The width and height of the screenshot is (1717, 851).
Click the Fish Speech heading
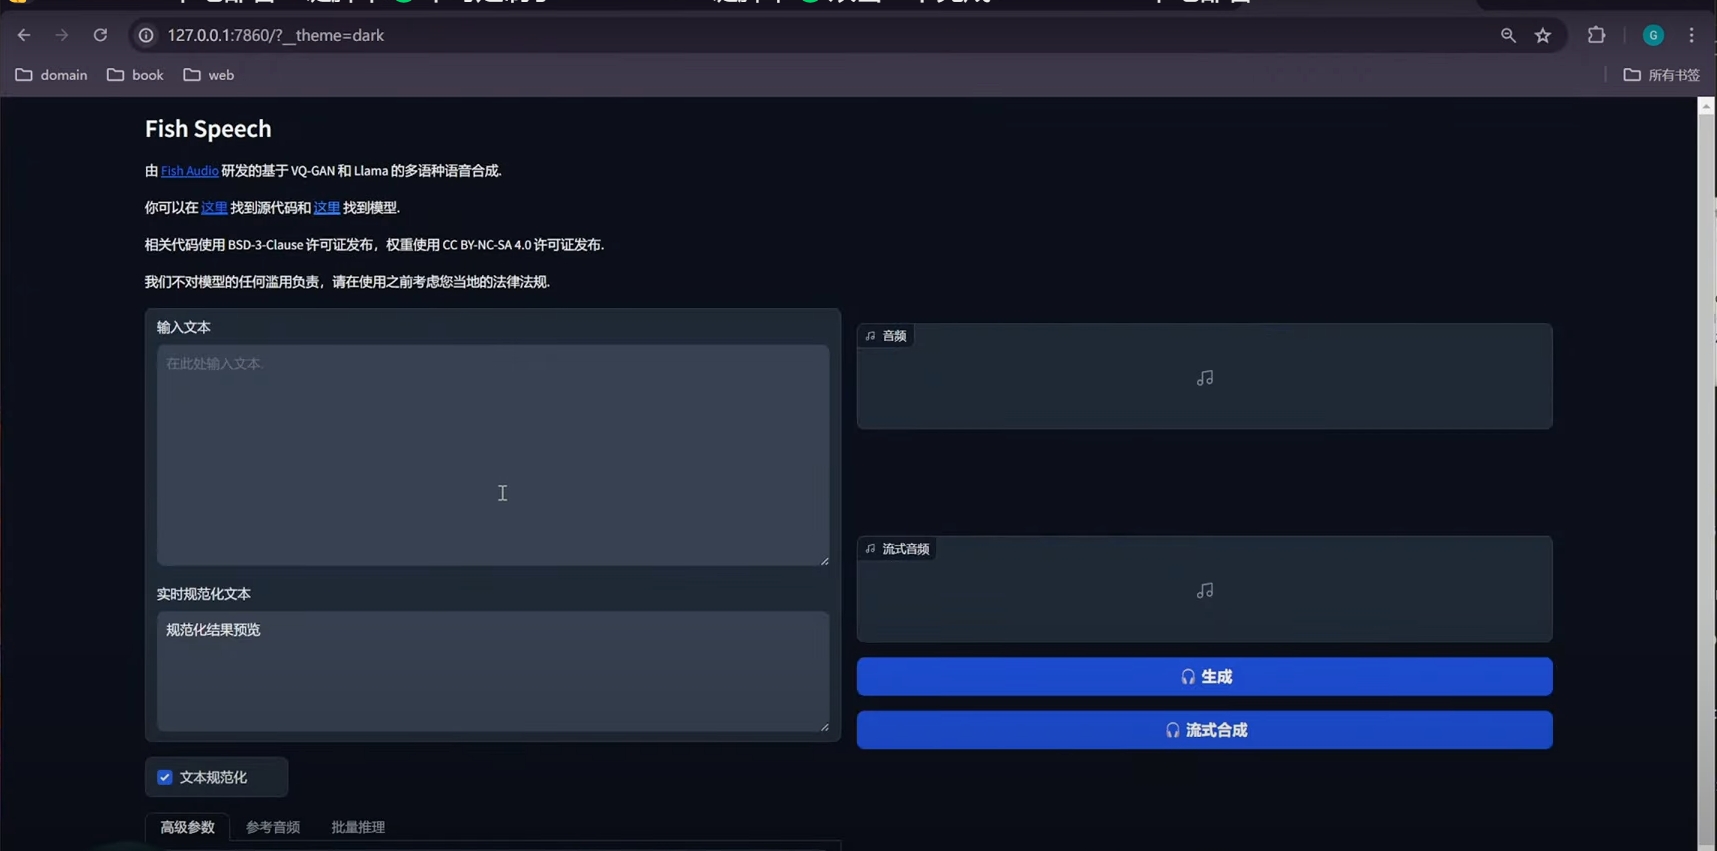pos(208,129)
